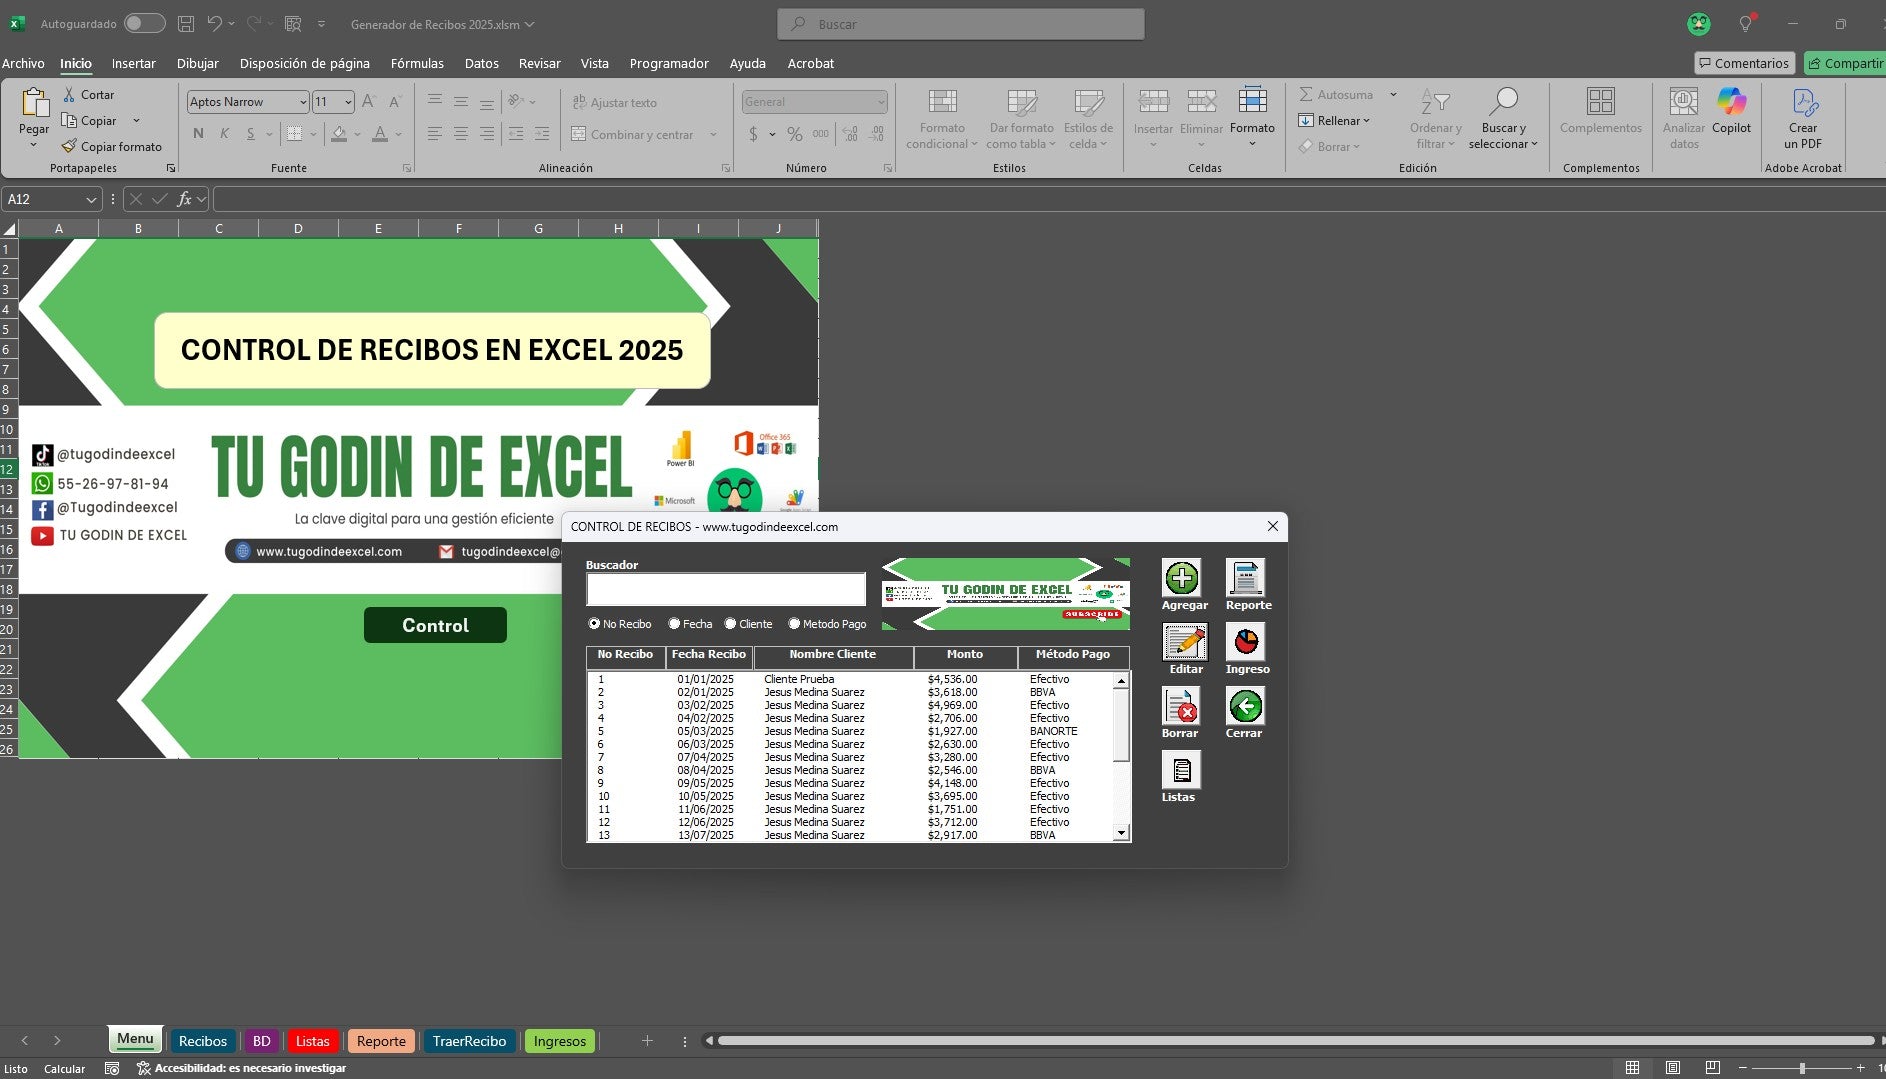Click the Normal view status bar icon
Viewport: 1886px width, 1079px height.
tap(1632, 1068)
